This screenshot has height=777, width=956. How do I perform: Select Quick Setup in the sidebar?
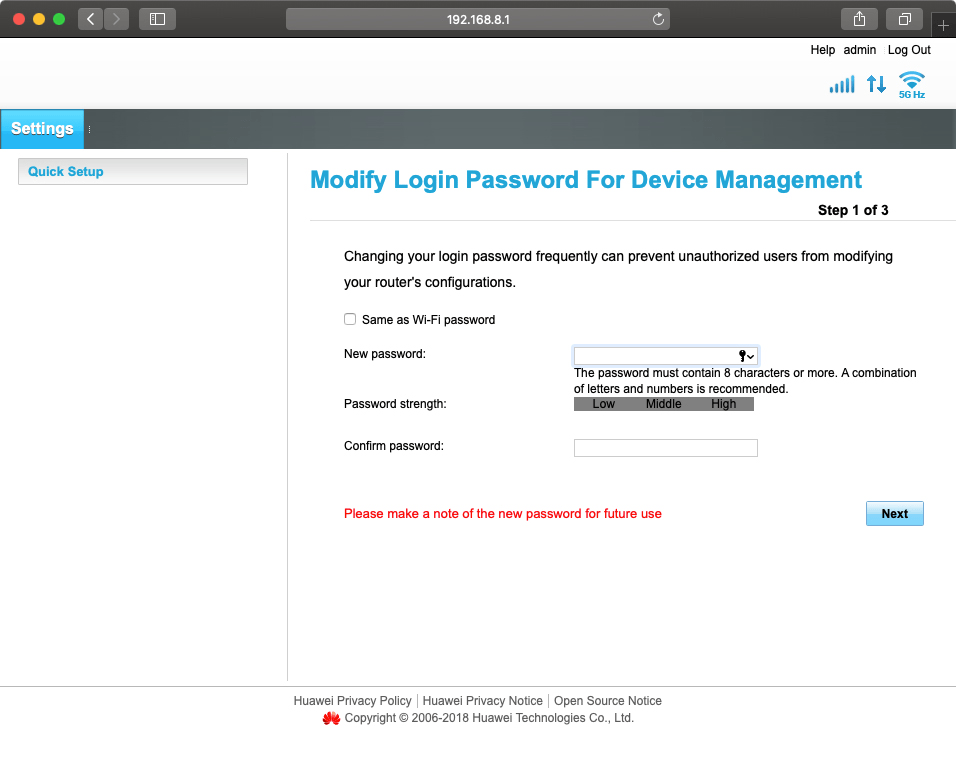point(133,172)
